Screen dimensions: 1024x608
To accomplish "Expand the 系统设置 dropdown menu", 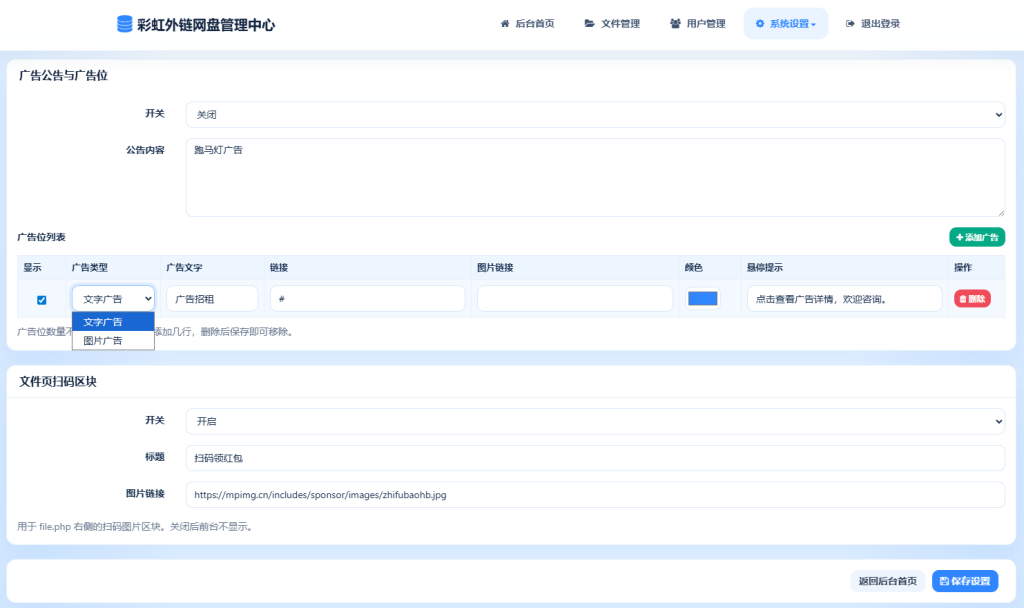I will pos(786,24).
